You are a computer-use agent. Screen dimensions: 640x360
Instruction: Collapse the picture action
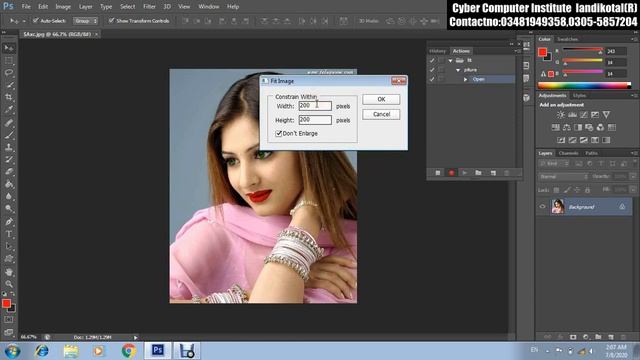click(x=458, y=70)
